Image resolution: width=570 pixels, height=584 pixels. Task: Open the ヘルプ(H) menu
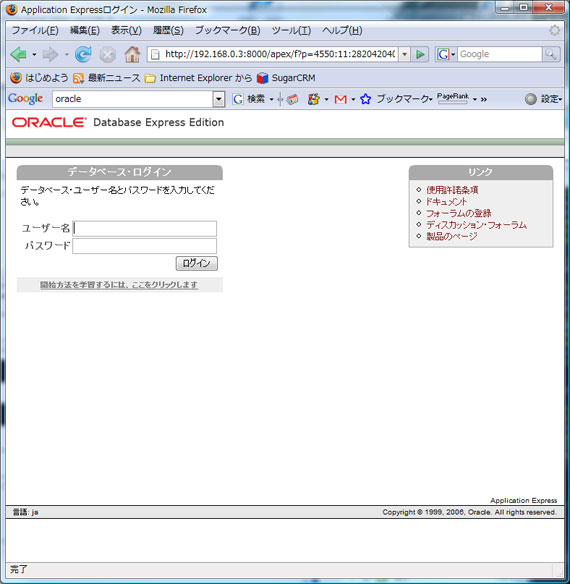click(x=342, y=31)
